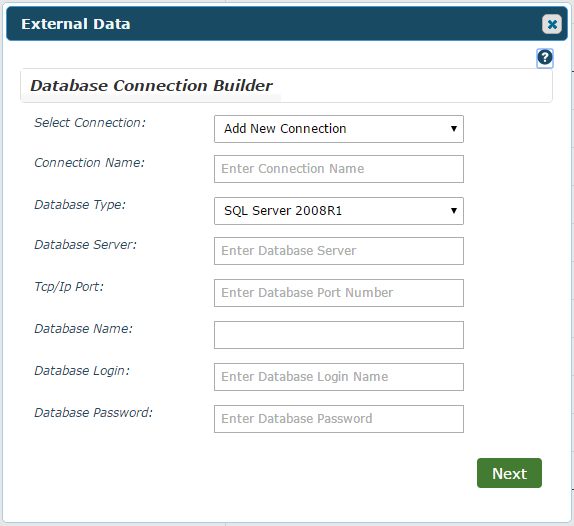Click the "Database Password:" label
The image size is (574, 526).
coord(94,413)
